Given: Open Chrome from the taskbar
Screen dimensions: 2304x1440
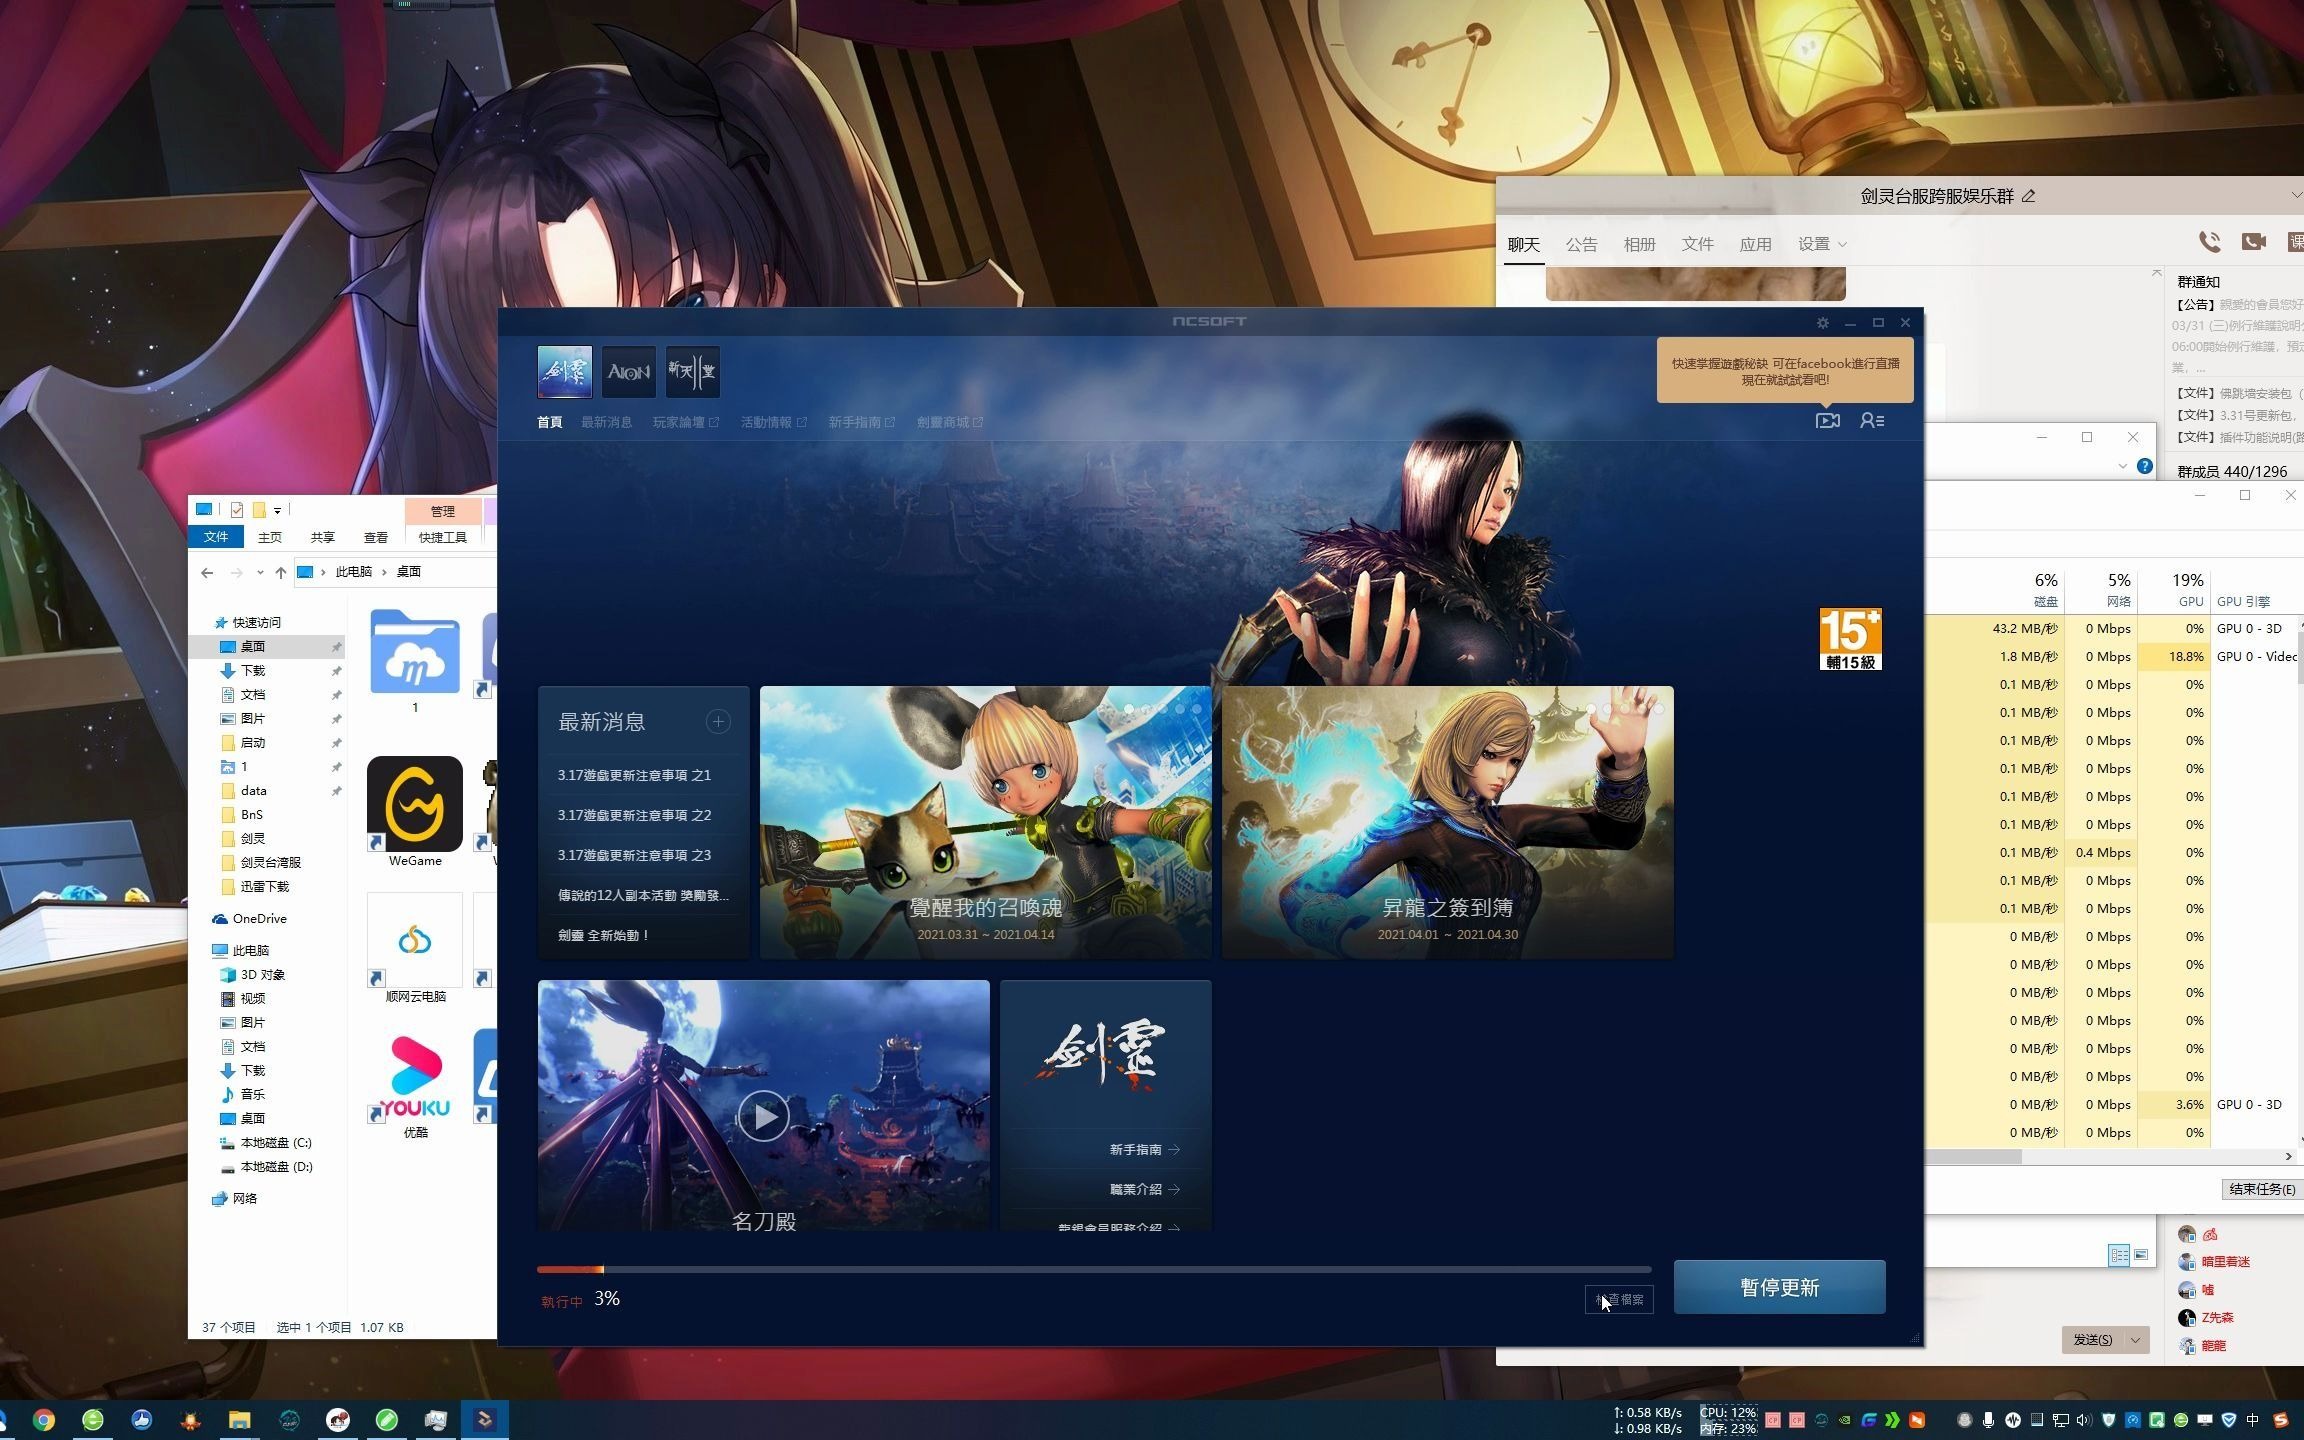Looking at the screenshot, I should [43, 1420].
